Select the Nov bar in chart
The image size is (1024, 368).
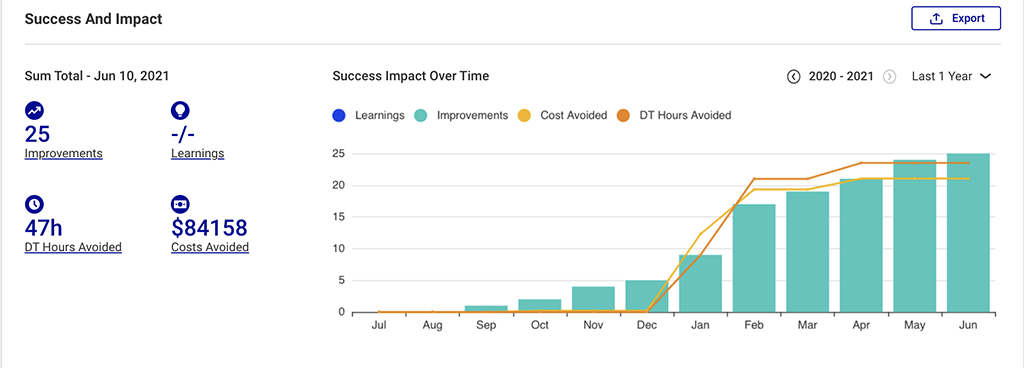tap(593, 299)
